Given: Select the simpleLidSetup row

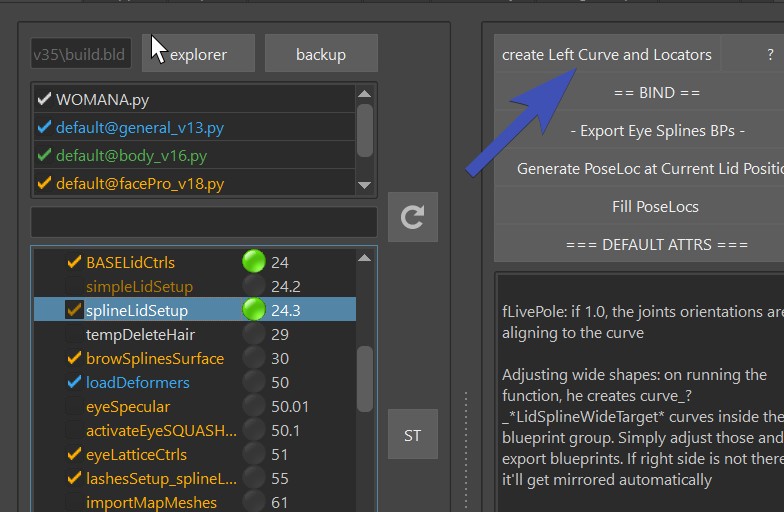Looking at the screenshot, I should click(x=195, y=286).
